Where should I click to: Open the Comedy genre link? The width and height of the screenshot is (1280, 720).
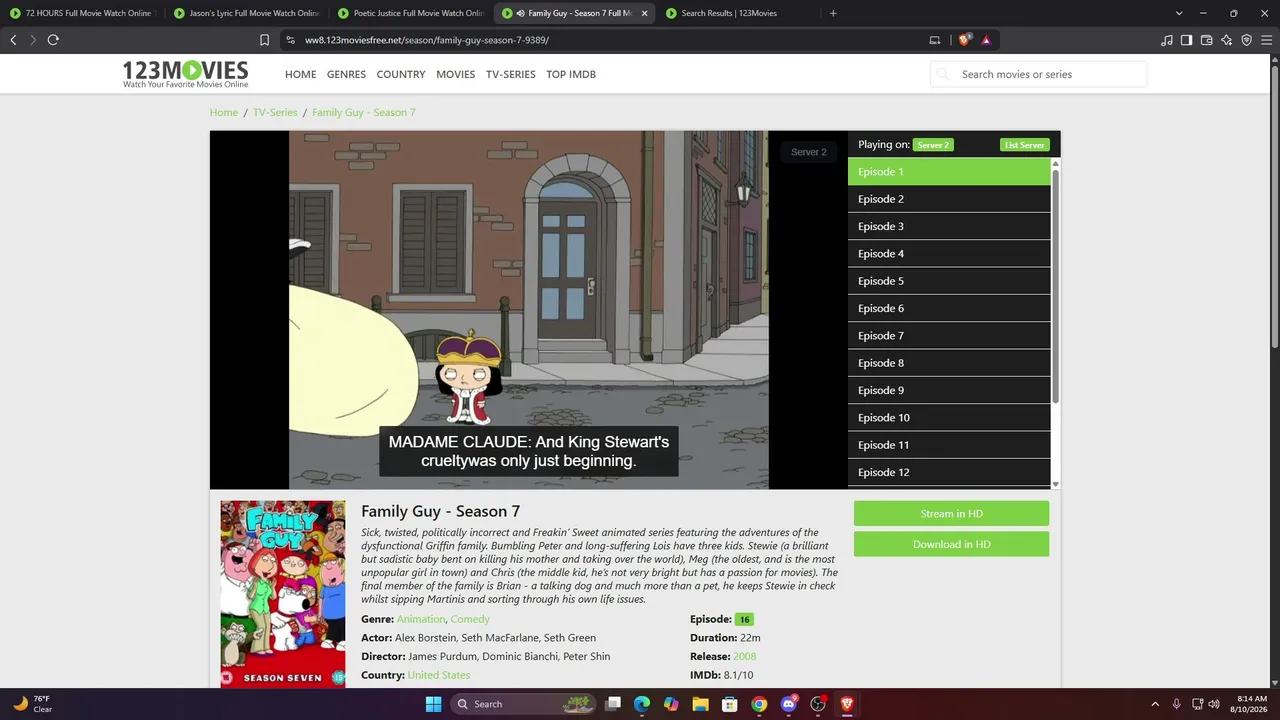pyautogui.click(x=470, y=619)
